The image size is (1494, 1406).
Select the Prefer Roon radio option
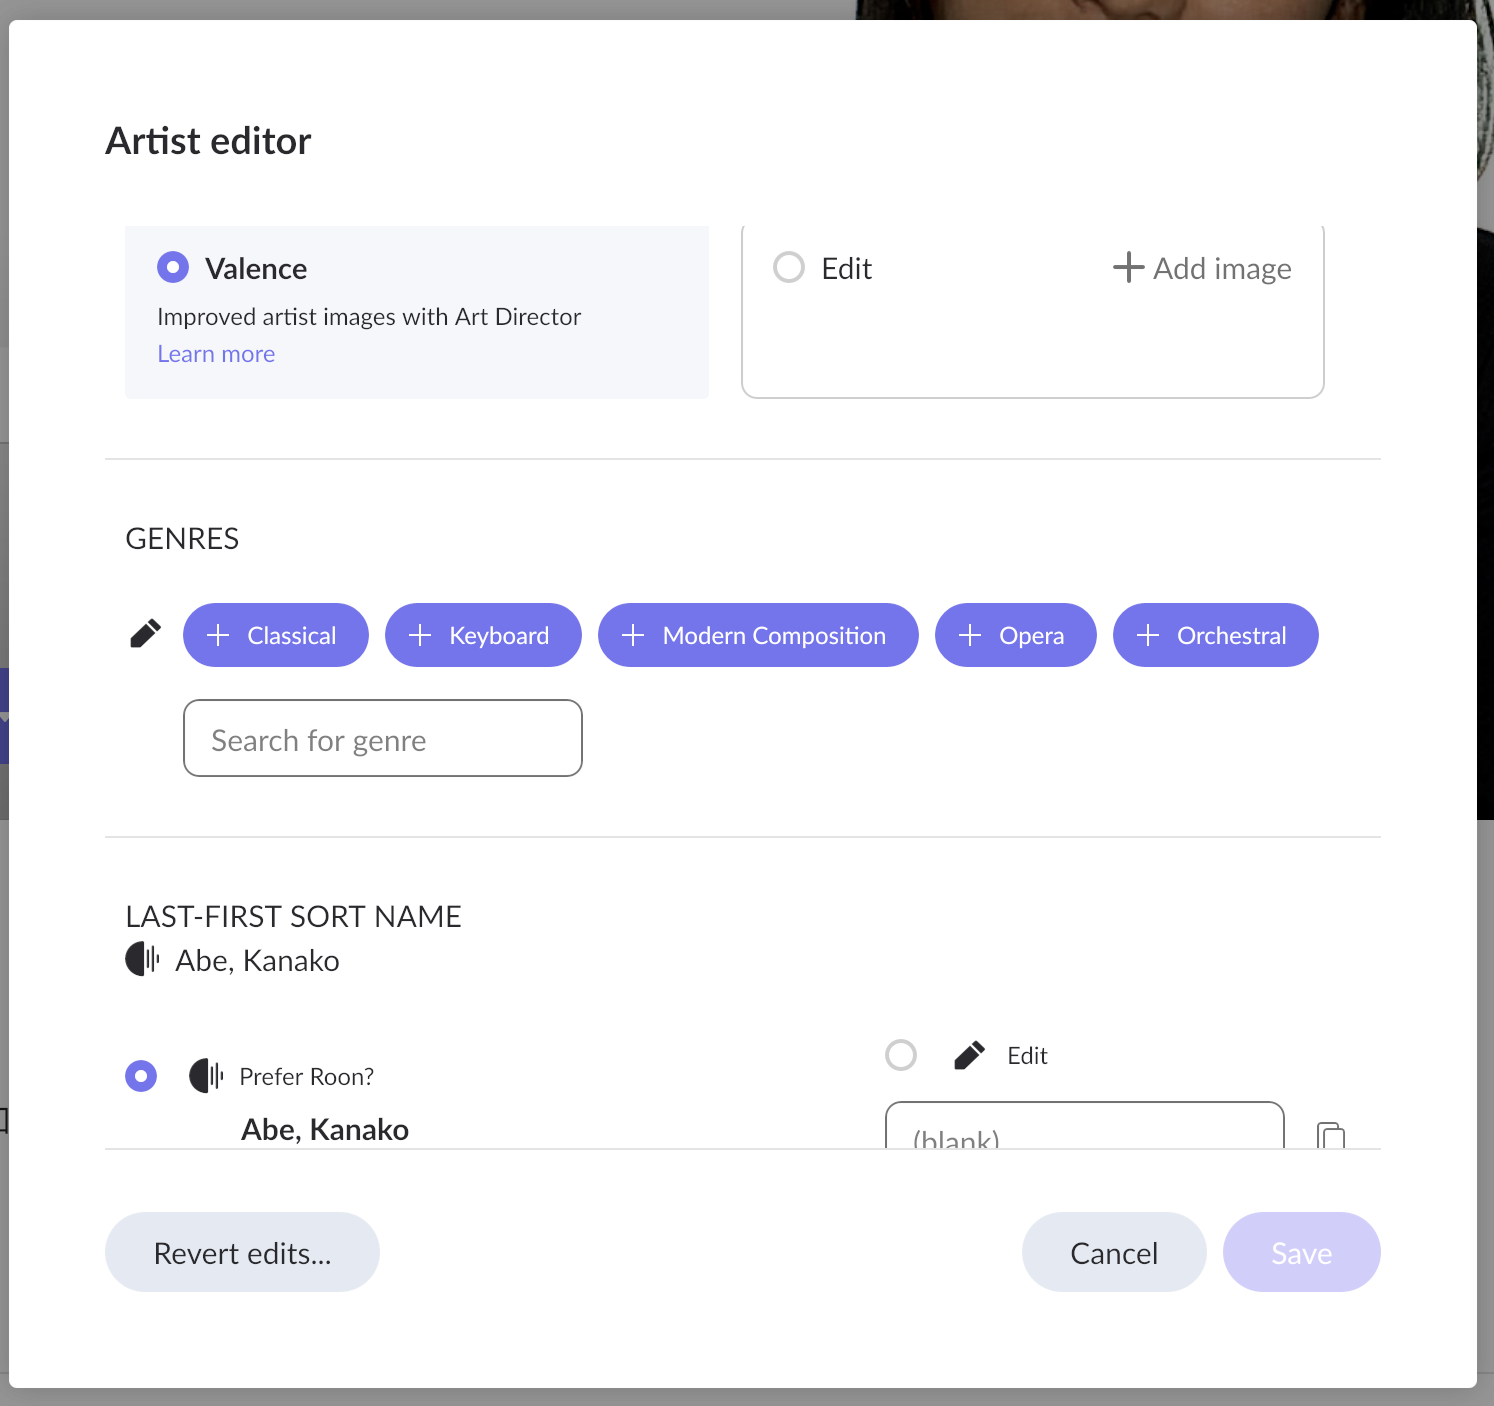click(141, 1076)
